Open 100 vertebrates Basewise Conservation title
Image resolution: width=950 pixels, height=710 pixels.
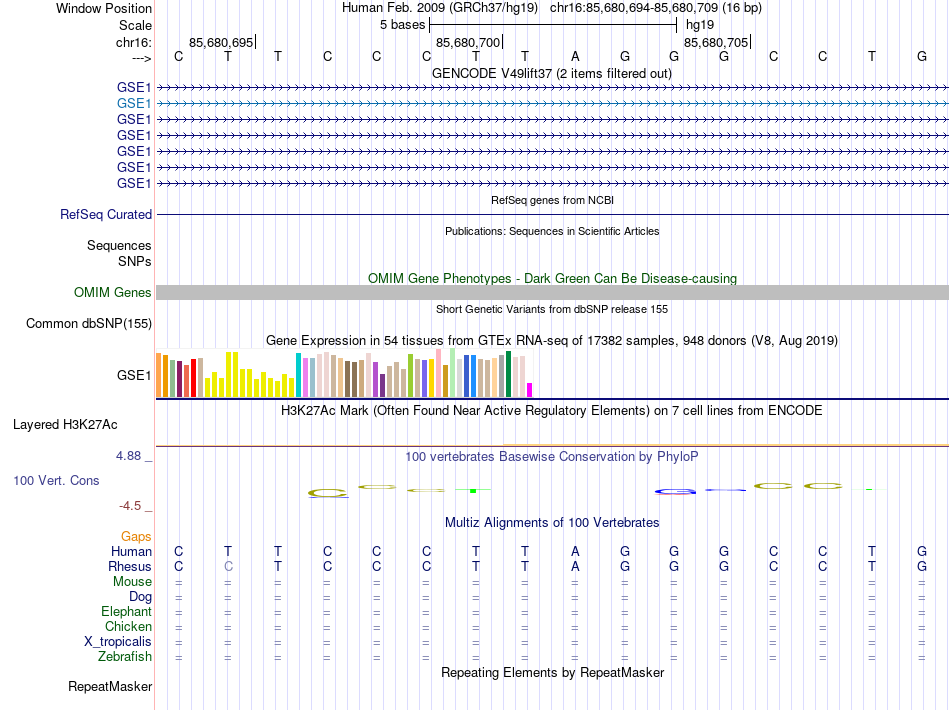[x=552, y=457]
